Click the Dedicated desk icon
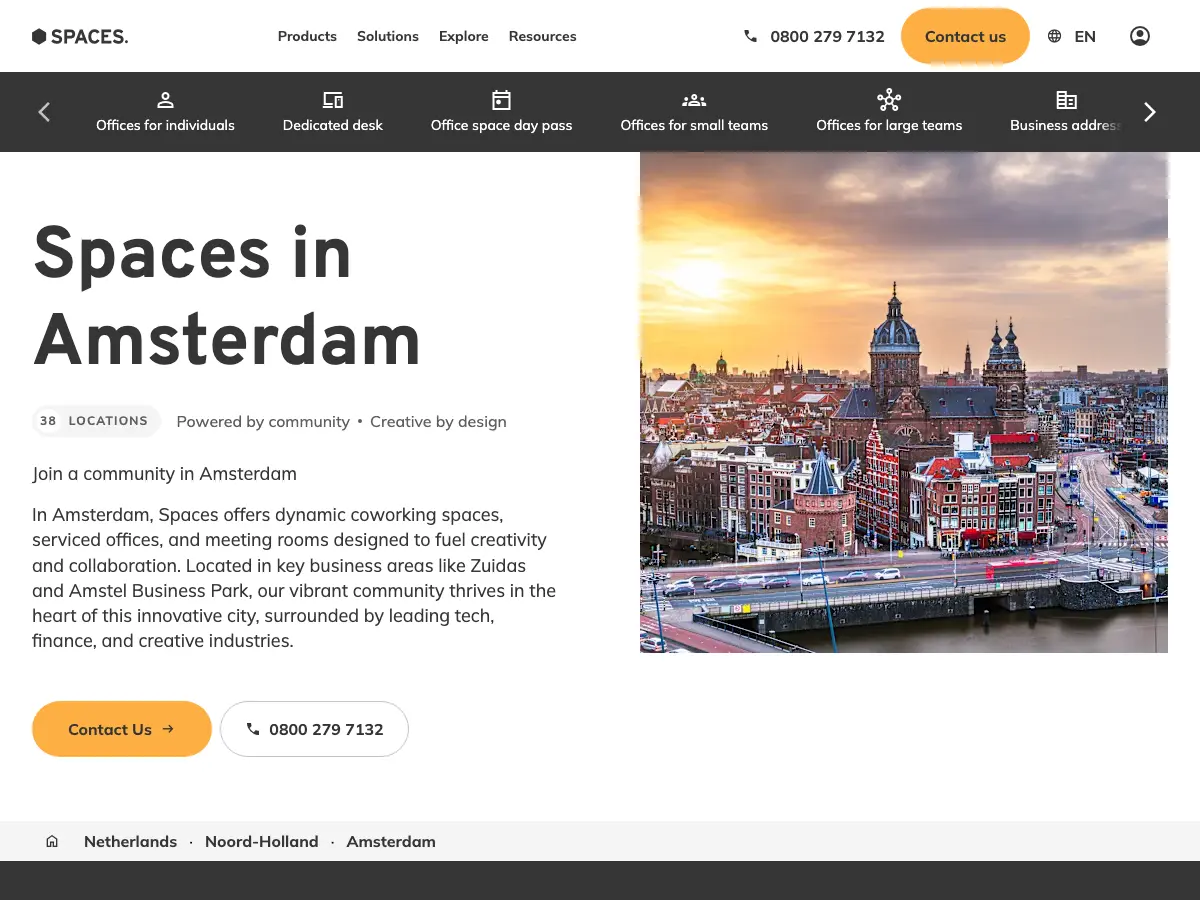 tap(333, 100)
